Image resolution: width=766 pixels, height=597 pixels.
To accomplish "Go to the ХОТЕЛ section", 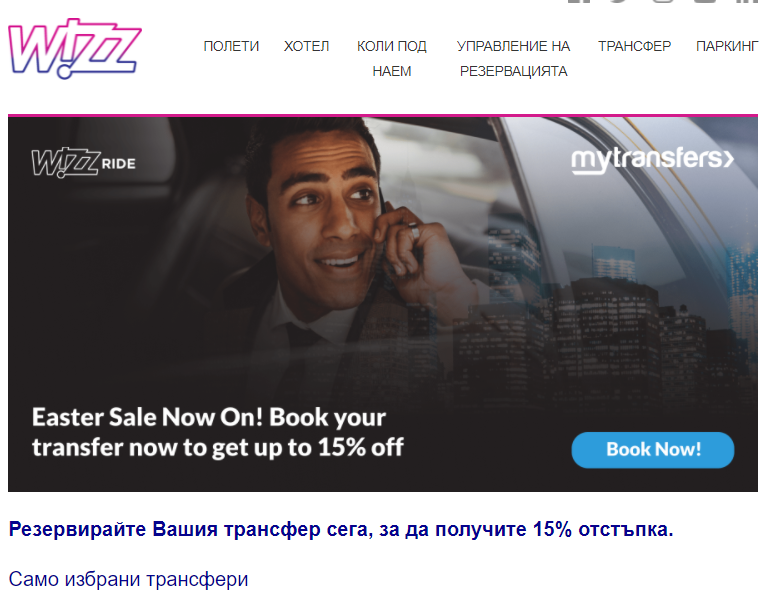I will pyautogui.click(x=306, y=46).
